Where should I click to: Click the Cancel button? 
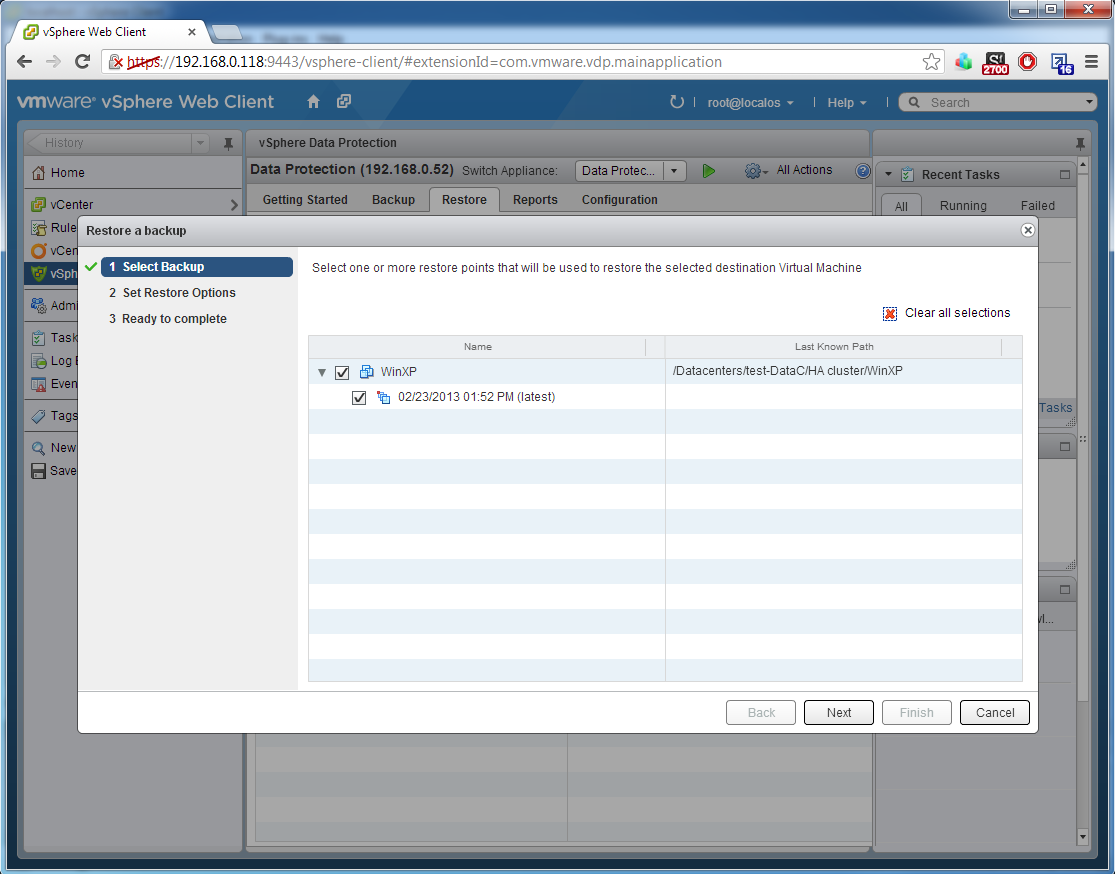click(994, 713)
